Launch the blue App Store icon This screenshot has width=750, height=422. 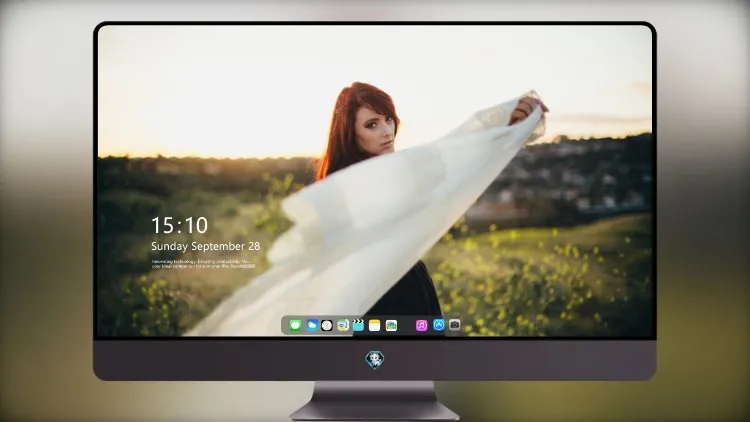439,325
